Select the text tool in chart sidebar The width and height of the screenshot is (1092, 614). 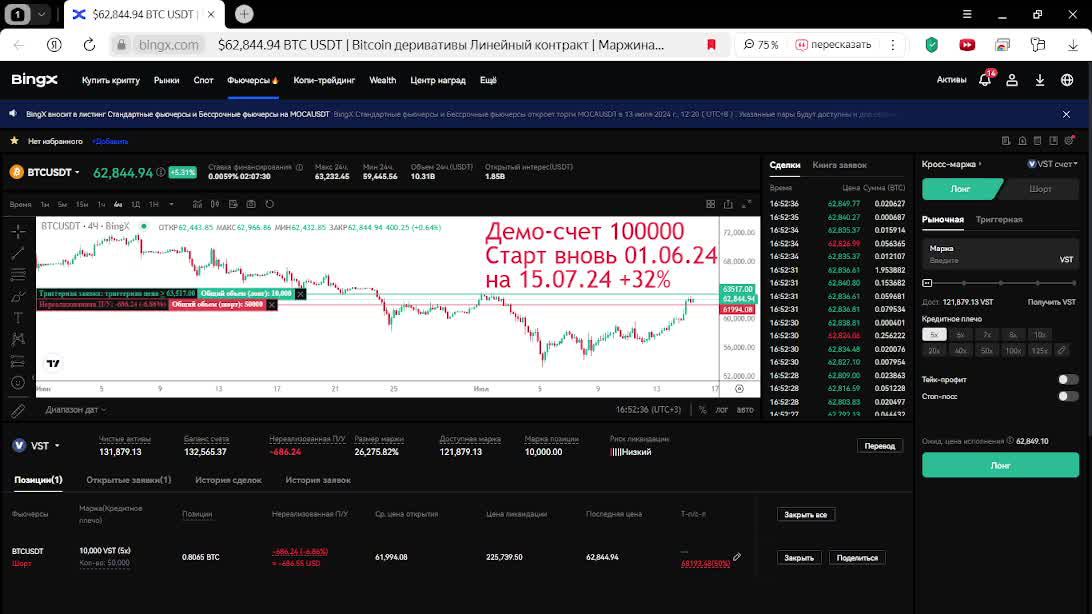click(18, 318)
